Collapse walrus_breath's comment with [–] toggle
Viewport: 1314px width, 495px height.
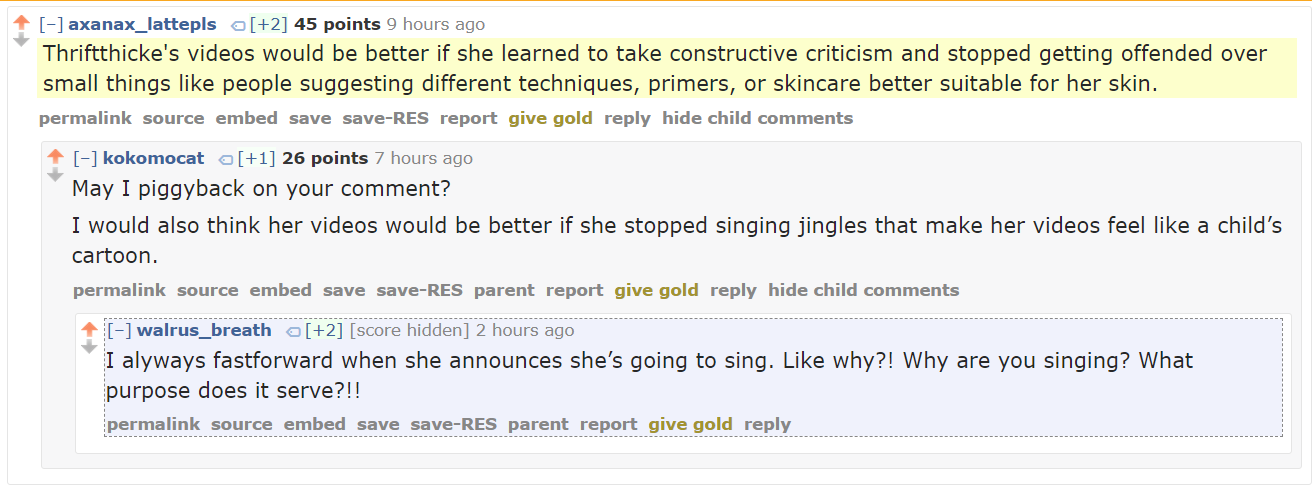(119, 330)
